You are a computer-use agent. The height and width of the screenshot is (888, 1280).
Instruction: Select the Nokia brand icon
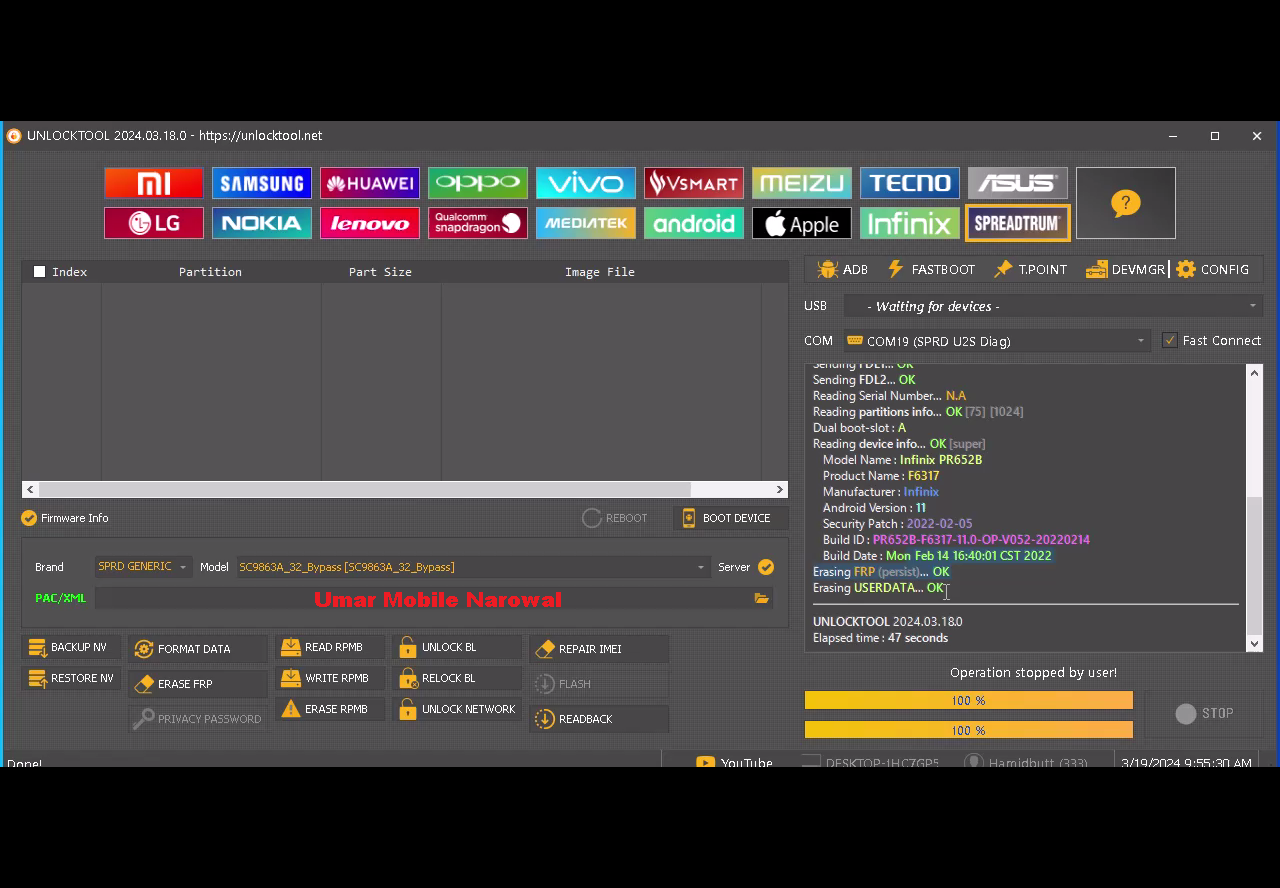click(262, 223)
